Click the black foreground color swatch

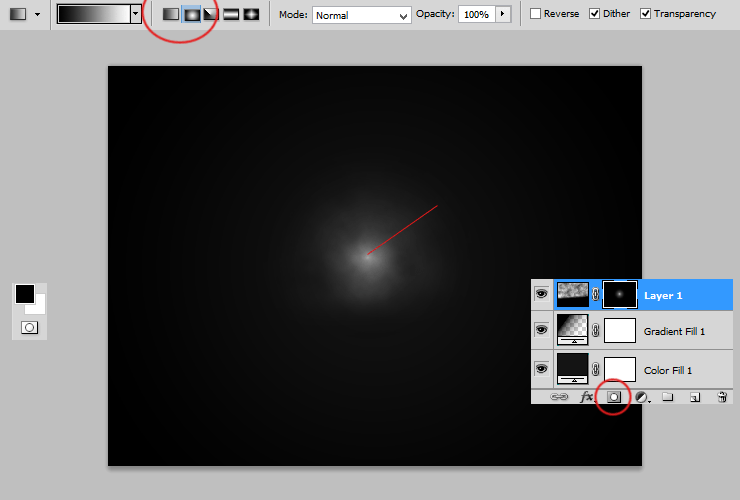pos(24,294)
